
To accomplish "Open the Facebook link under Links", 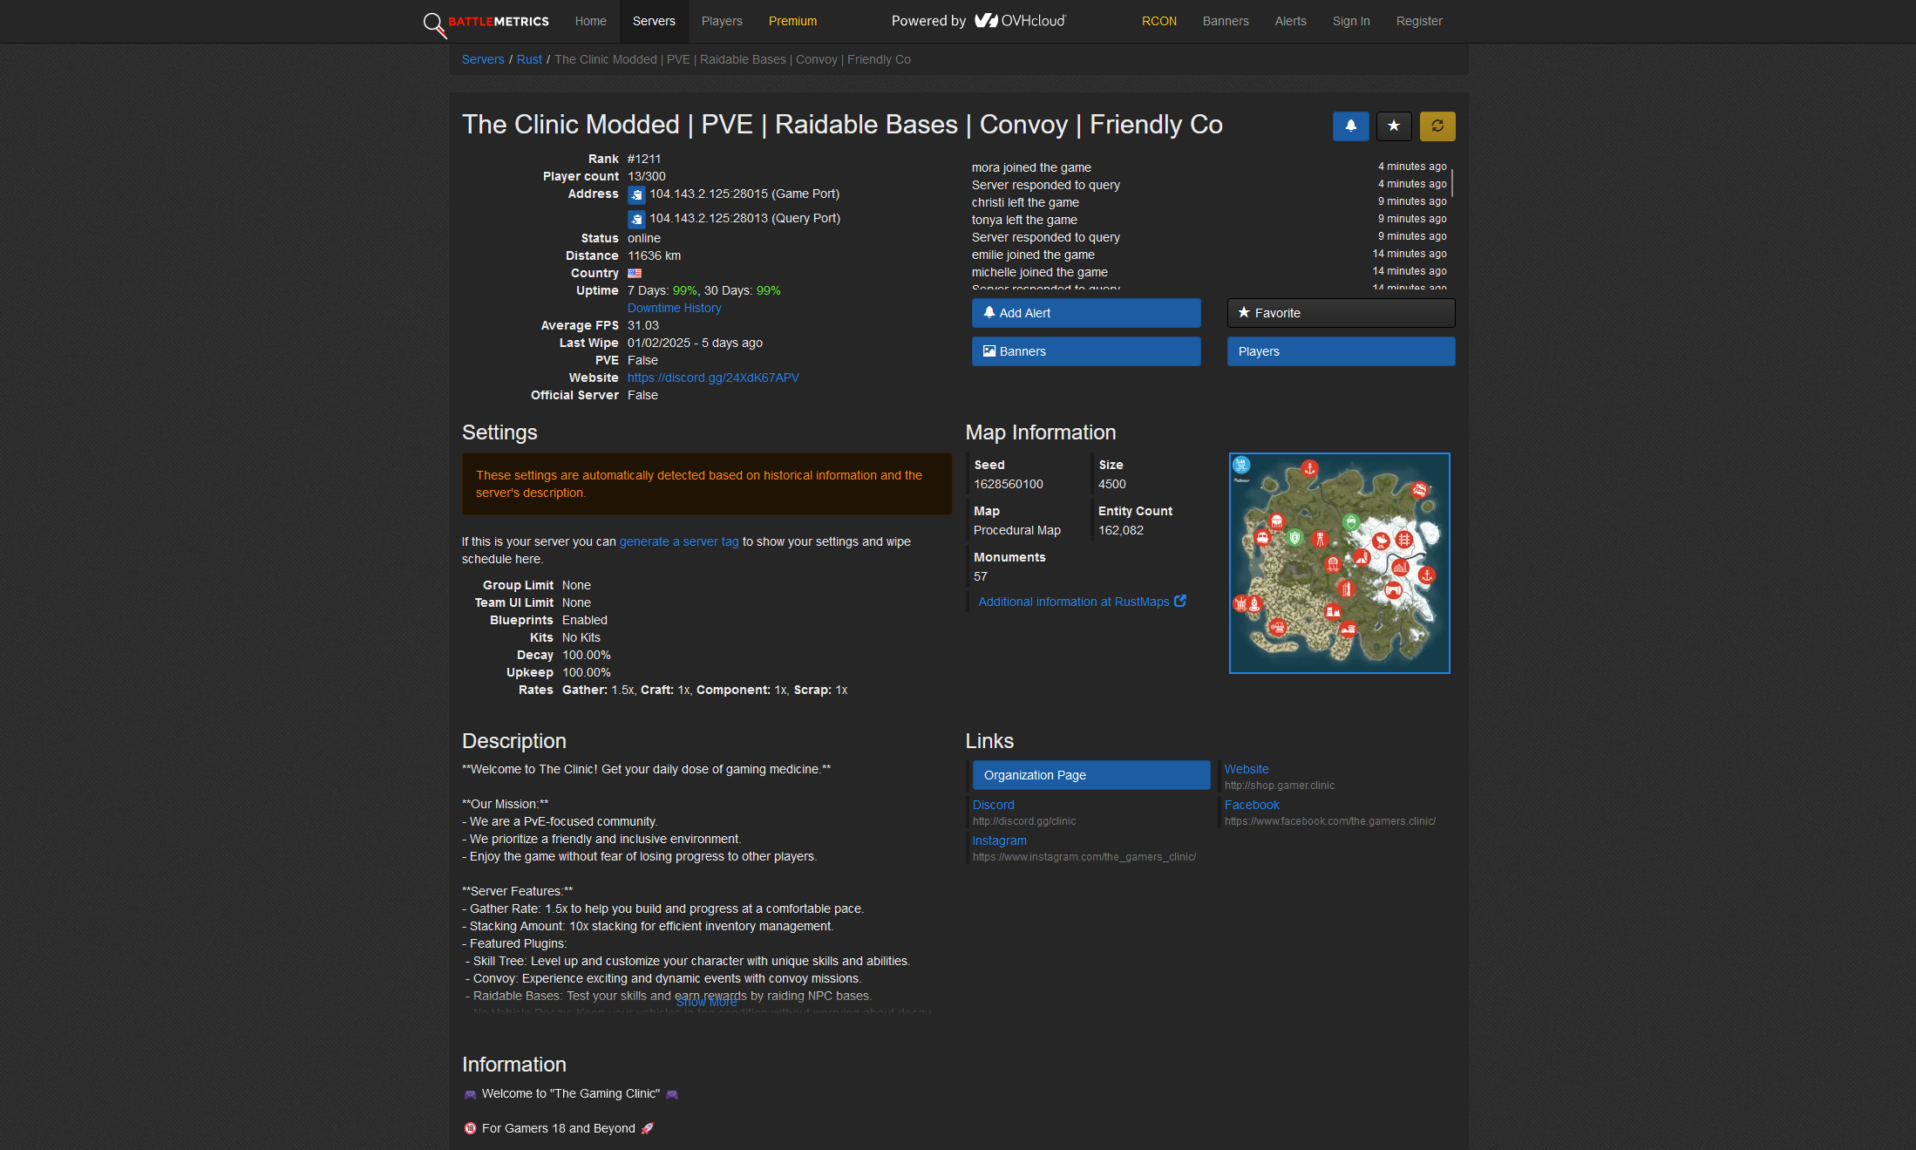I will pyautogui.click(x=1251, y=805).
